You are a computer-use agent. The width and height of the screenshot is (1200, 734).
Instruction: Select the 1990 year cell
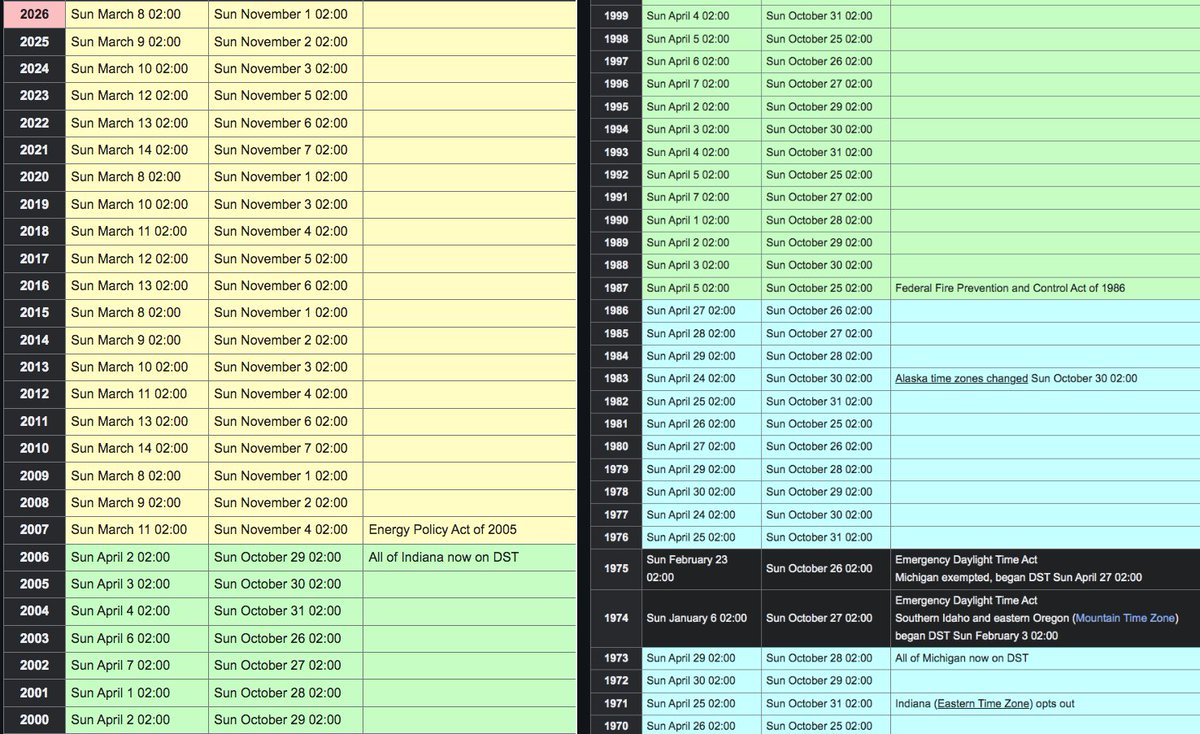tap(617, 221)
